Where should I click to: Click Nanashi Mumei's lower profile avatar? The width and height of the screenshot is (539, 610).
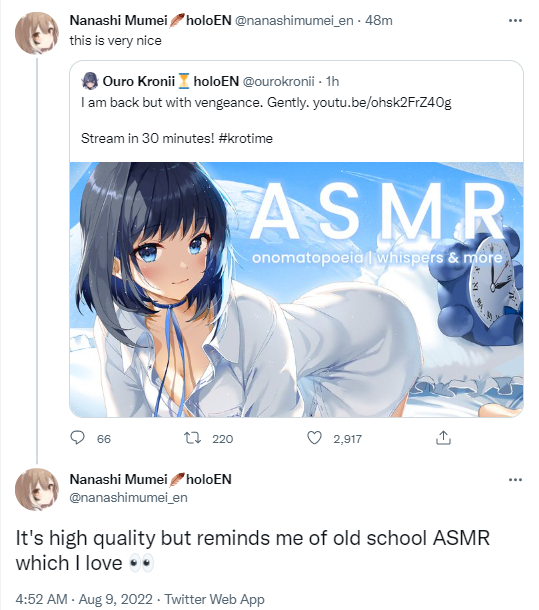(x=37, y=489)
